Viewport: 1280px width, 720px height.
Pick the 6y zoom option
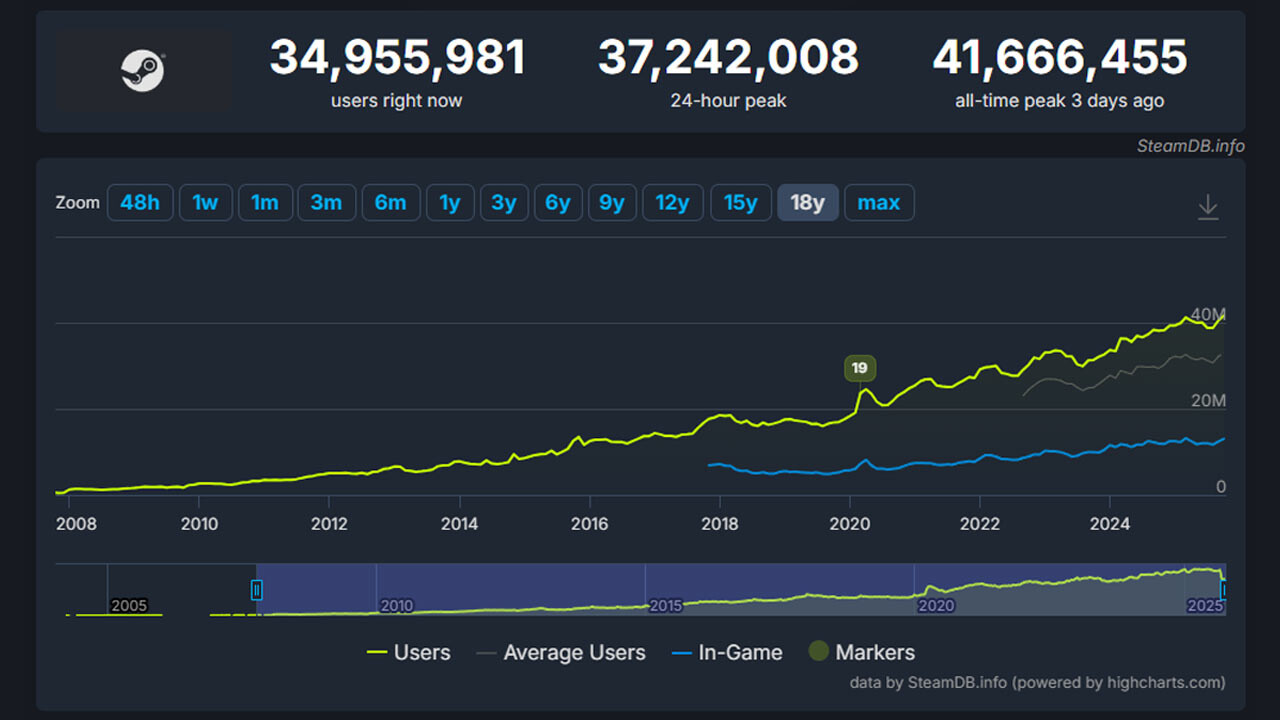pyautogui.click(x=558, y=203)
